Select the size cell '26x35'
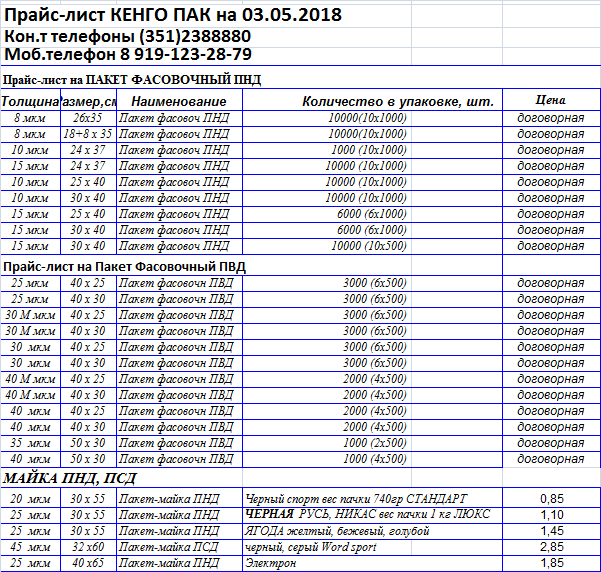 click(88, 118)
